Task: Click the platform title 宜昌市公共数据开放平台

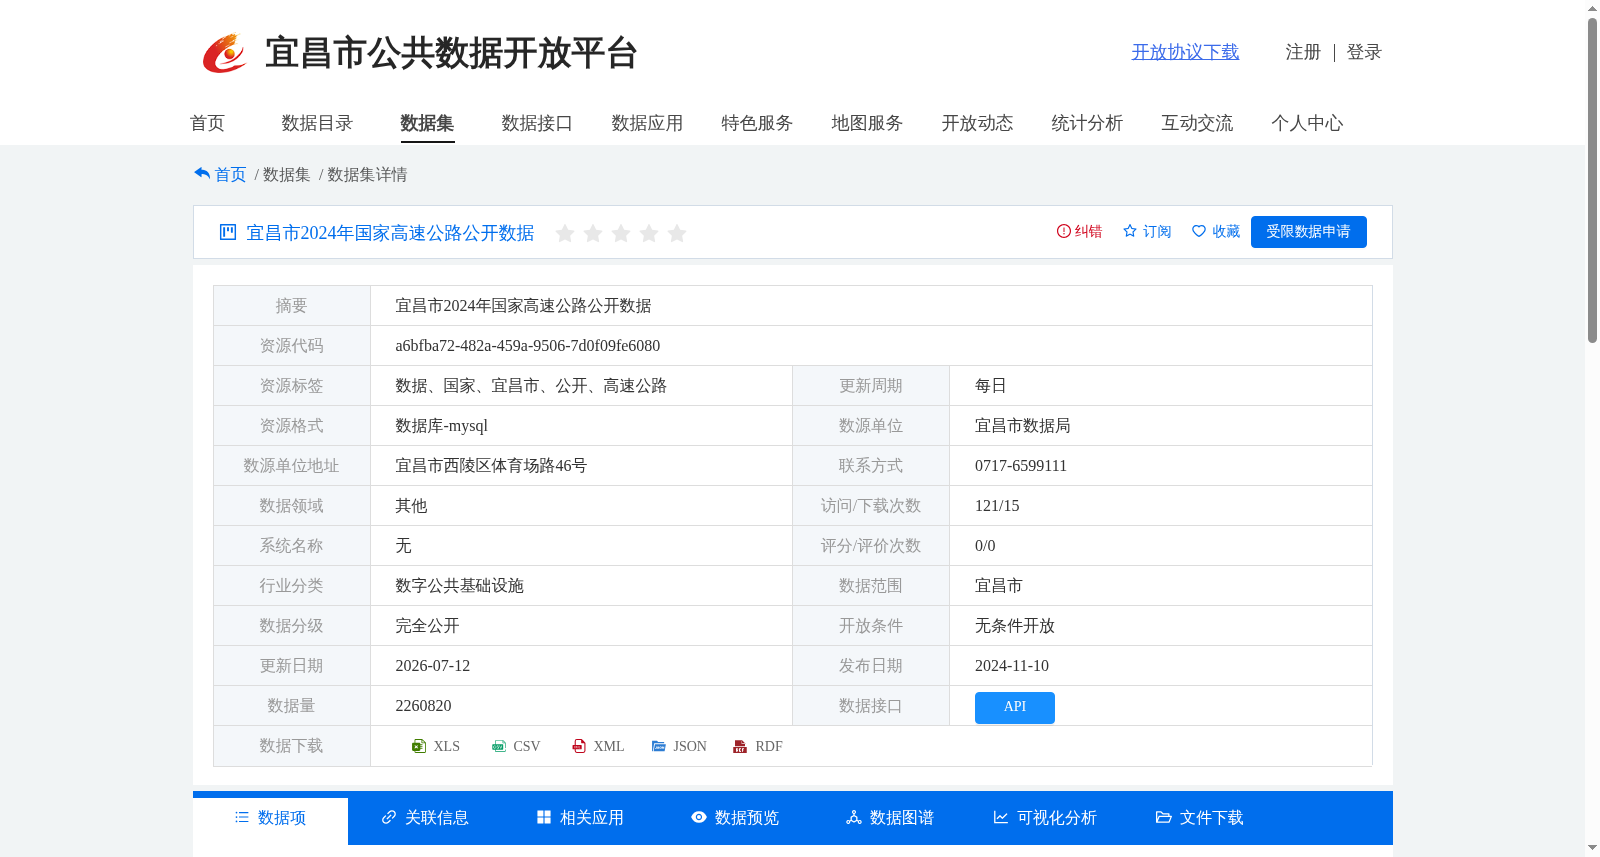Action: pyautogui.click(x=451, y=53)
